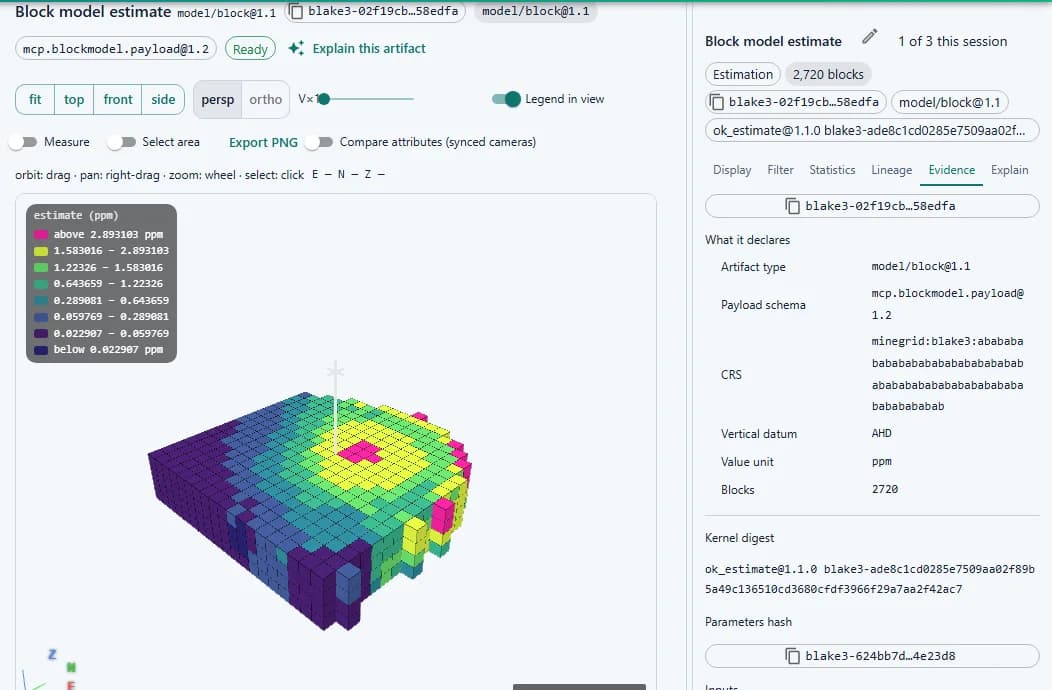Click the 'ppm' value unit value
The height and width of the screenshot is (690, 1052).
(882, 462)
